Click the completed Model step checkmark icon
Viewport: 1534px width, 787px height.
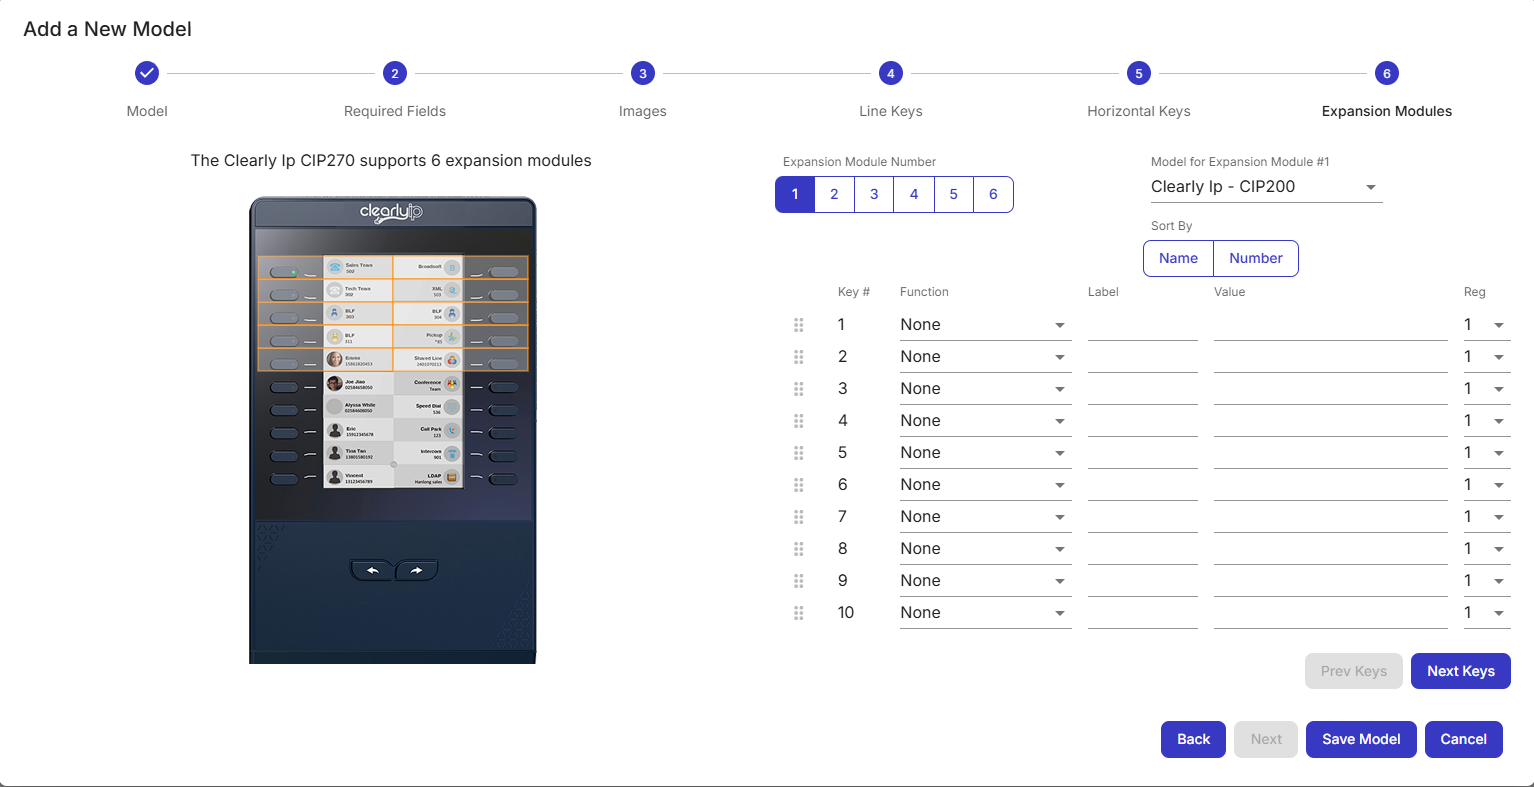[147, 73]
